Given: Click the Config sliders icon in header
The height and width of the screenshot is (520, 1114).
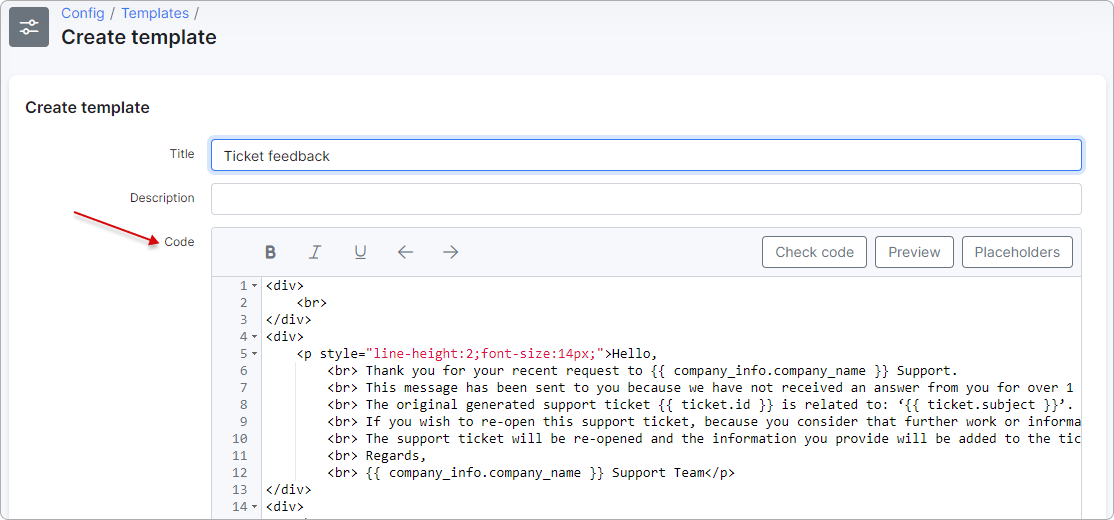Looking at the screenshot, I should tap(29, 27).
